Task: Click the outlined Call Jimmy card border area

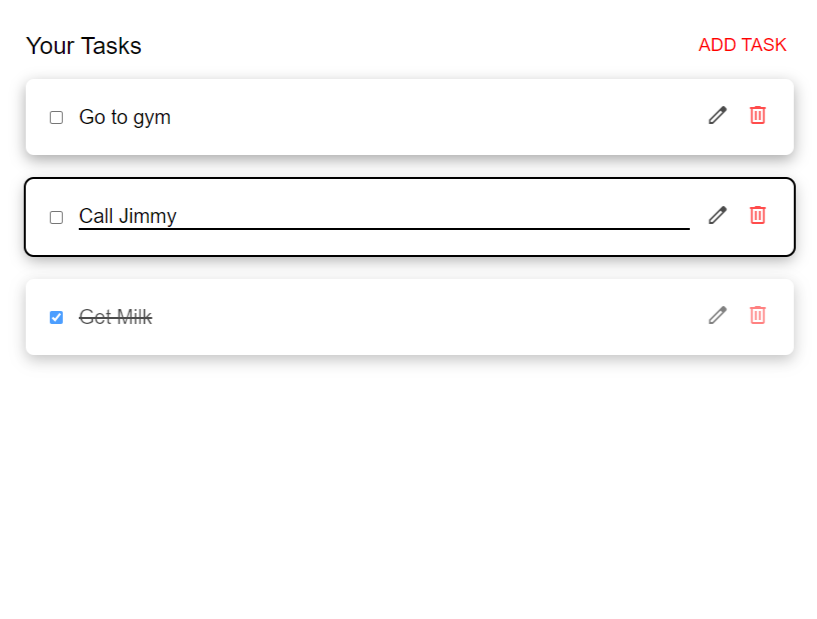Action: (x=410, y=179)
